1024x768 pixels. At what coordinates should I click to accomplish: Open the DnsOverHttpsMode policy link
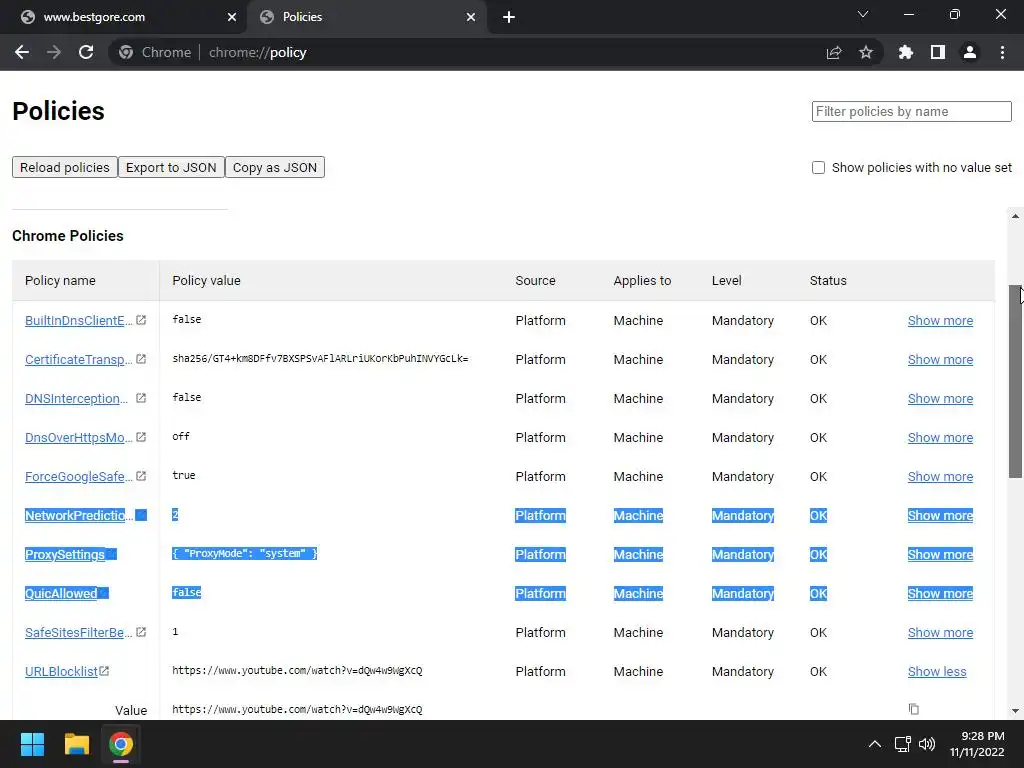click(x=78, y=438)
